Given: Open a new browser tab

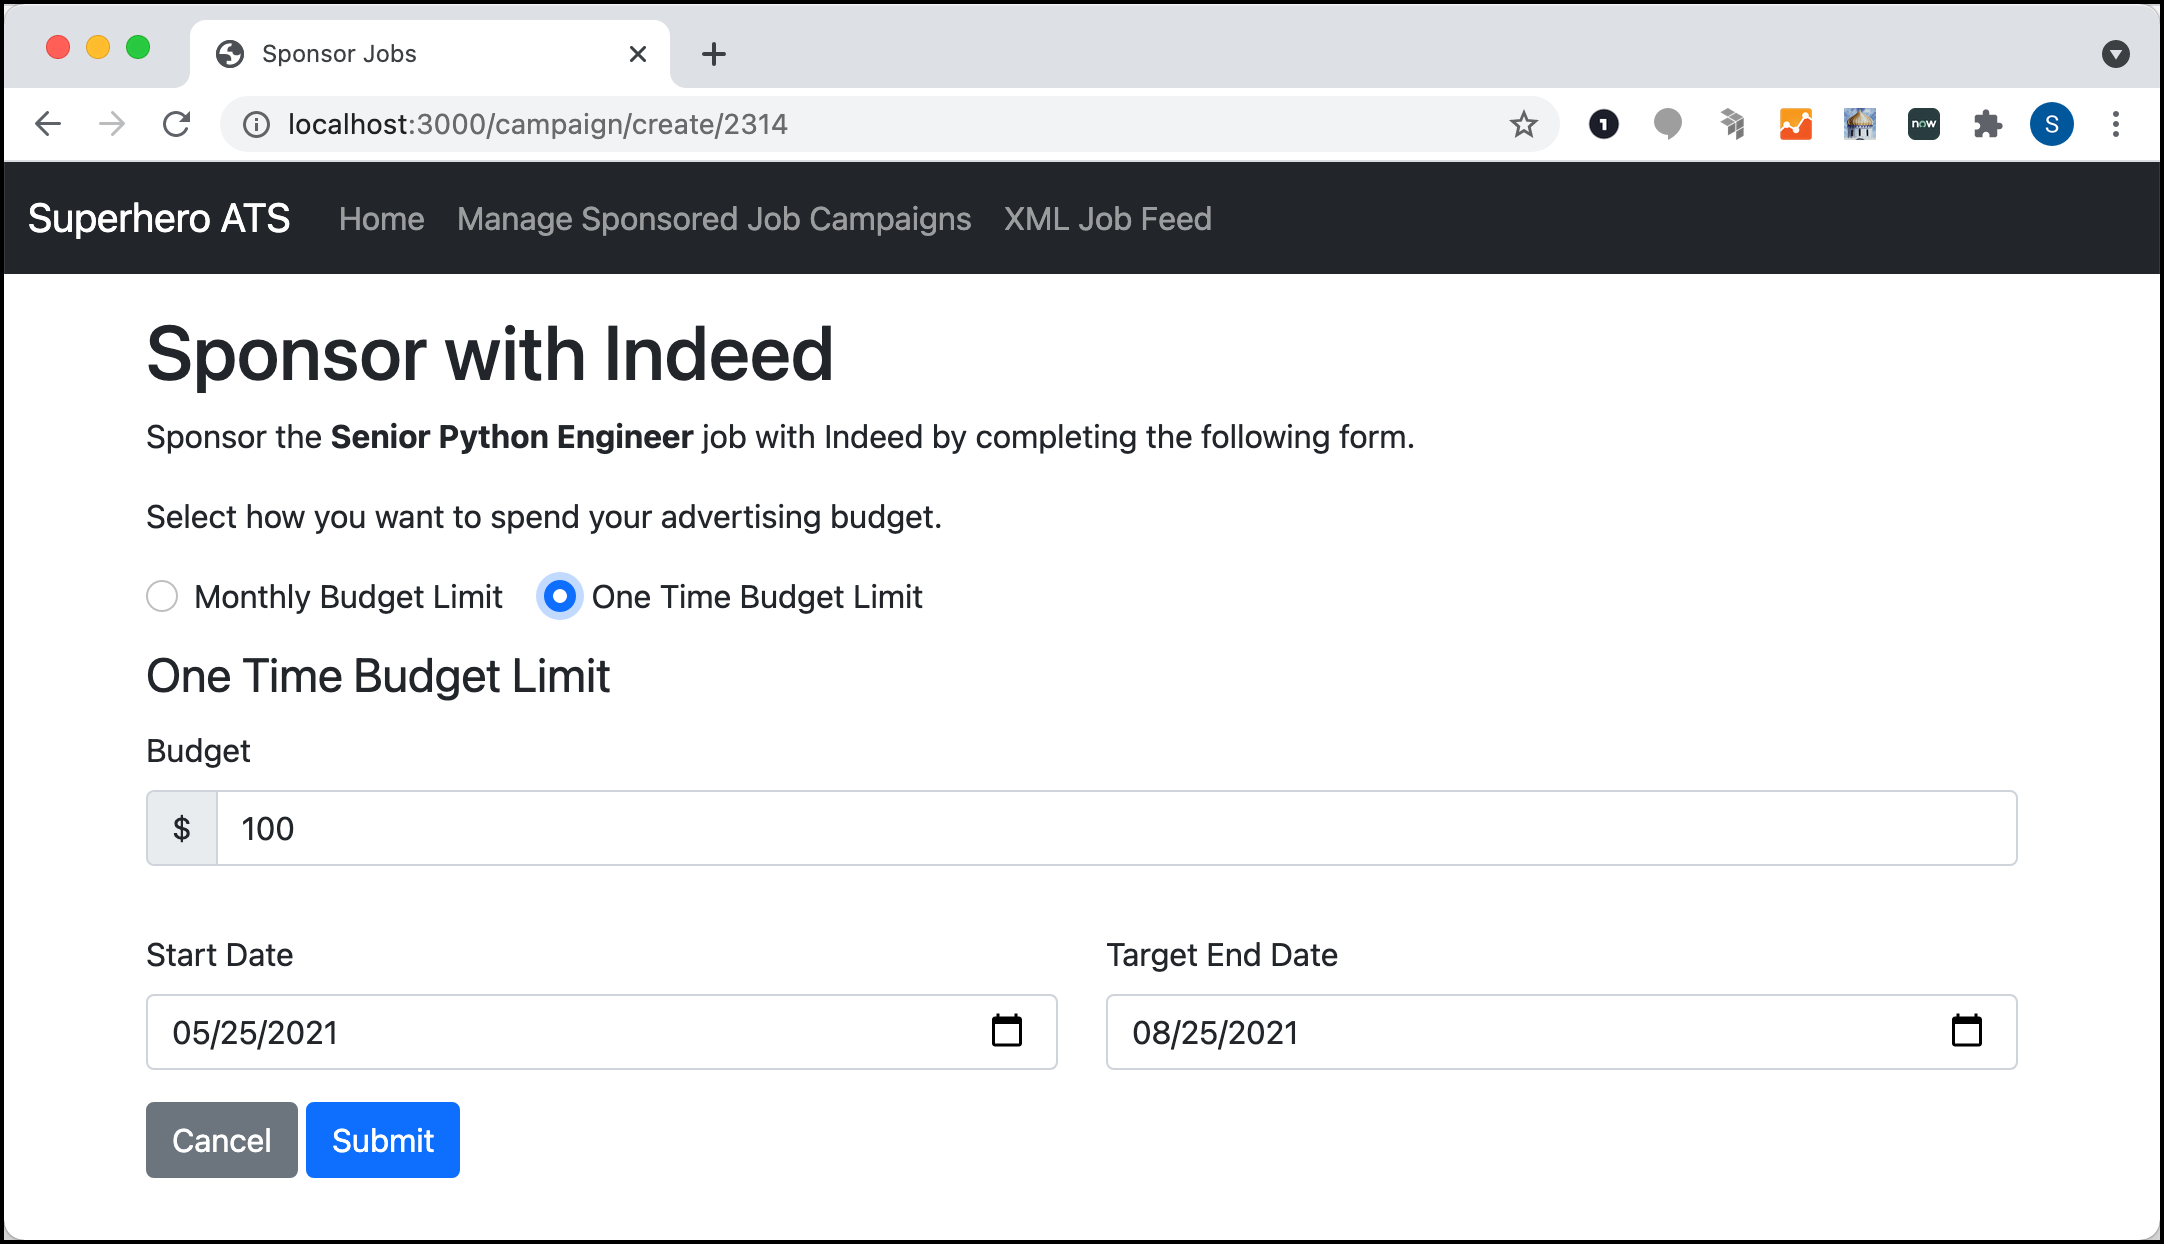Looking at the screenshot, I should (714, 54).
